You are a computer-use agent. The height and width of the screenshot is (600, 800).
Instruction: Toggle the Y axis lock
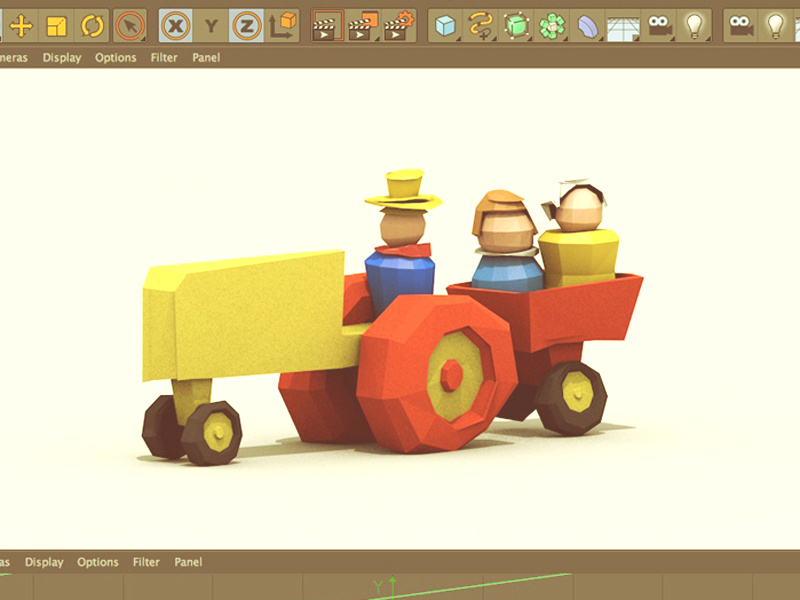click(211, 26)
